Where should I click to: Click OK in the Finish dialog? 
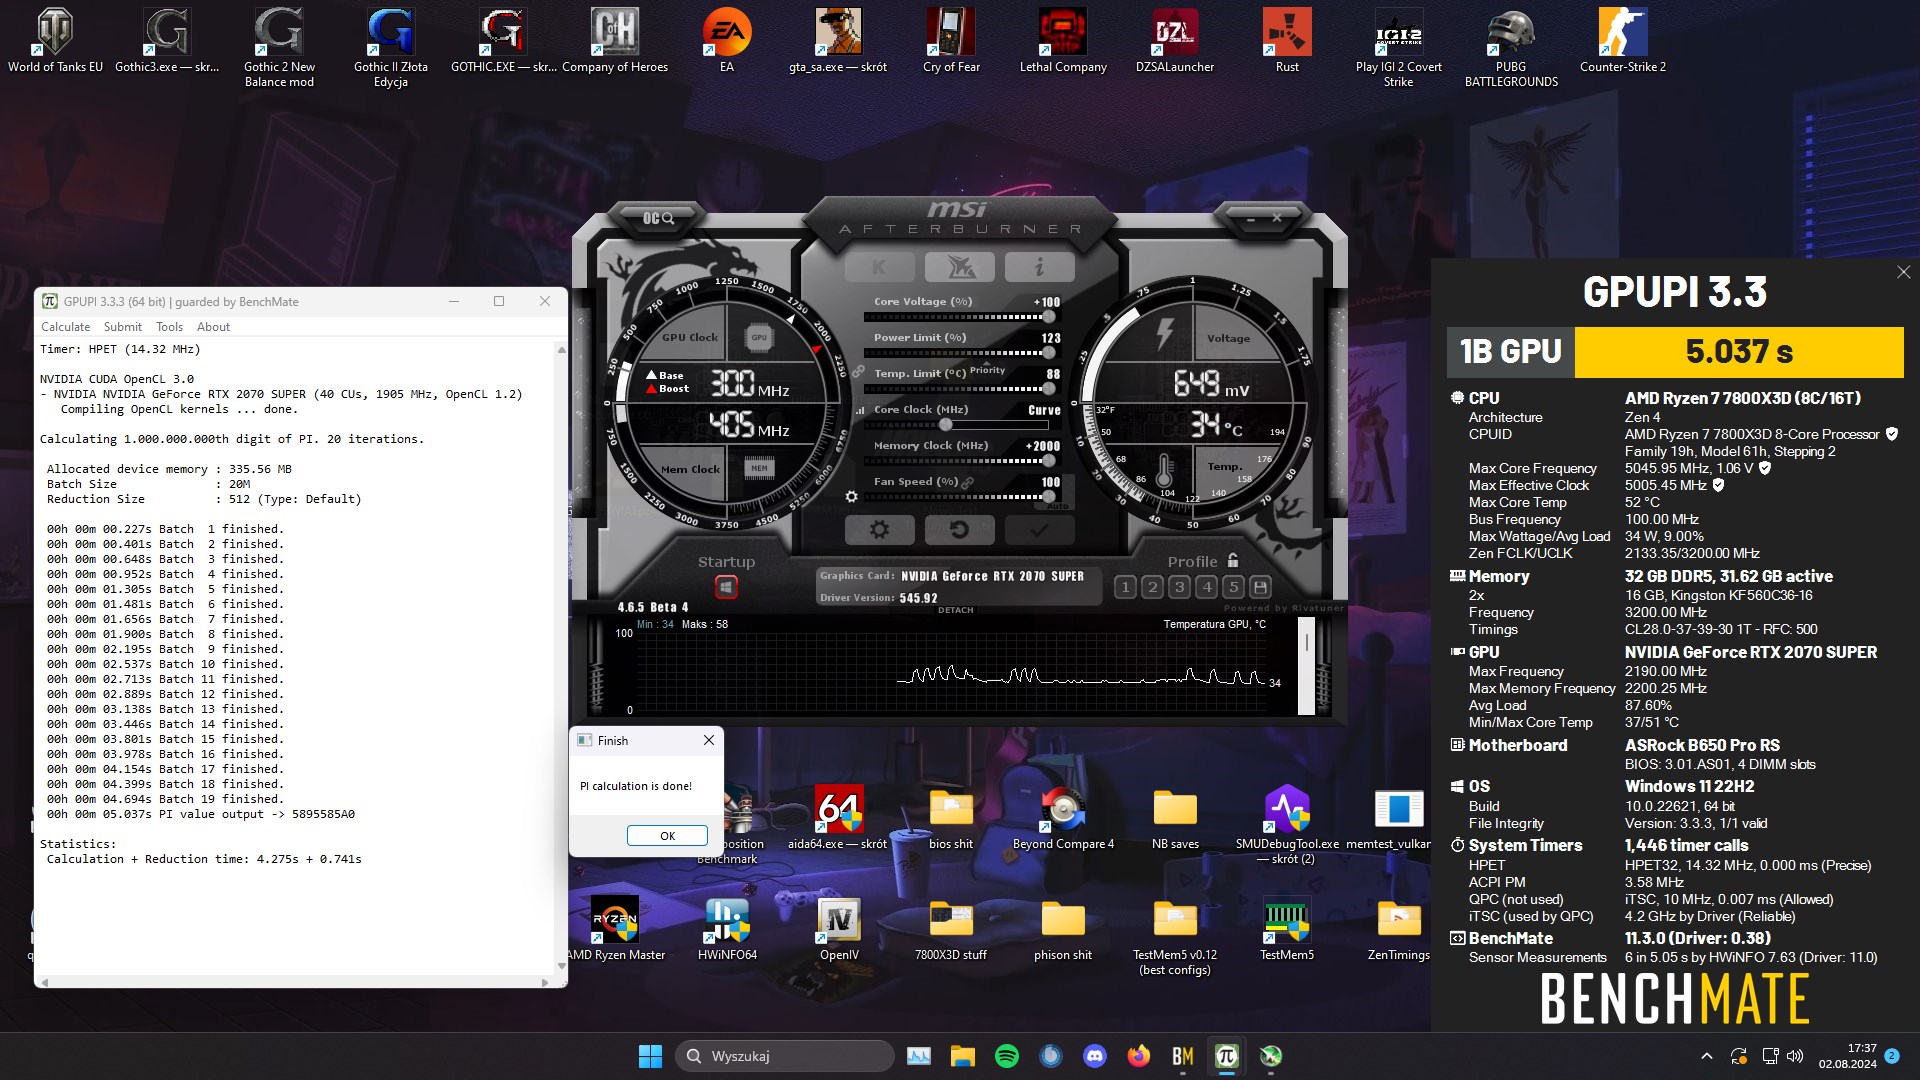pos(667,836)
